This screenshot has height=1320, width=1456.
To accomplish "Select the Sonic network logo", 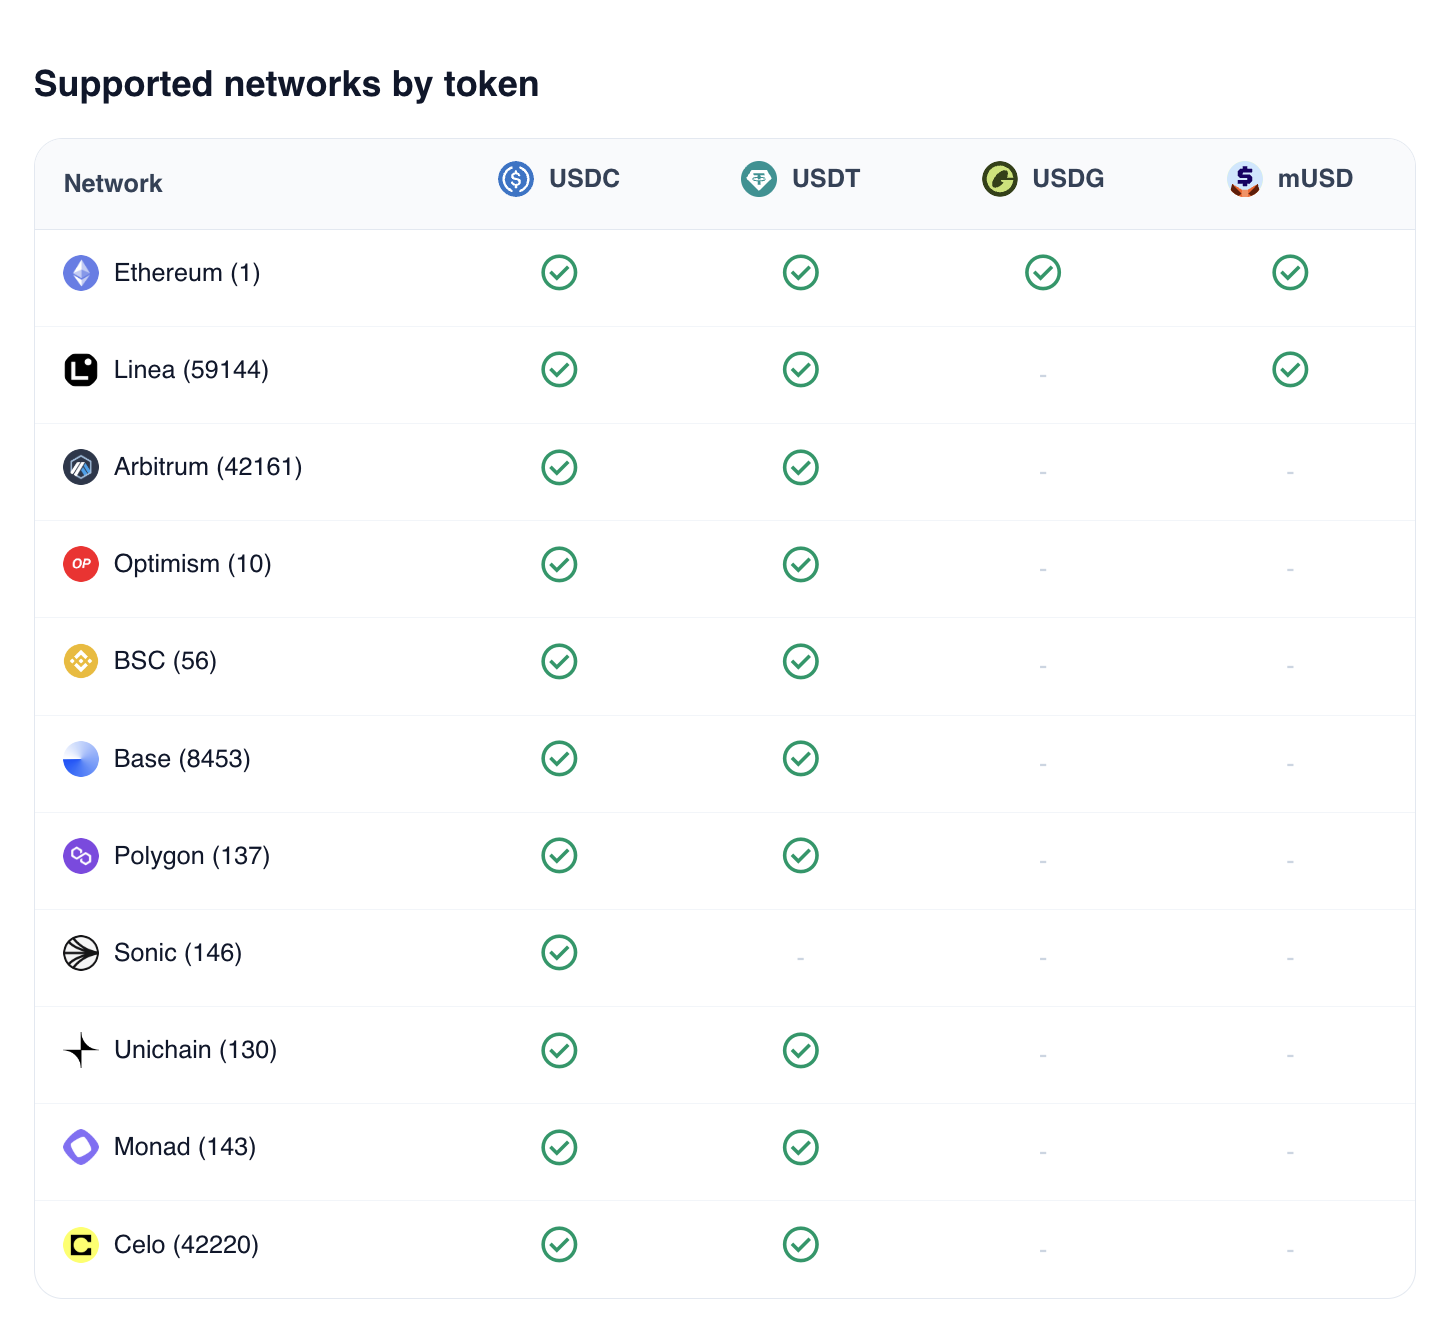I will click(81, 953).
